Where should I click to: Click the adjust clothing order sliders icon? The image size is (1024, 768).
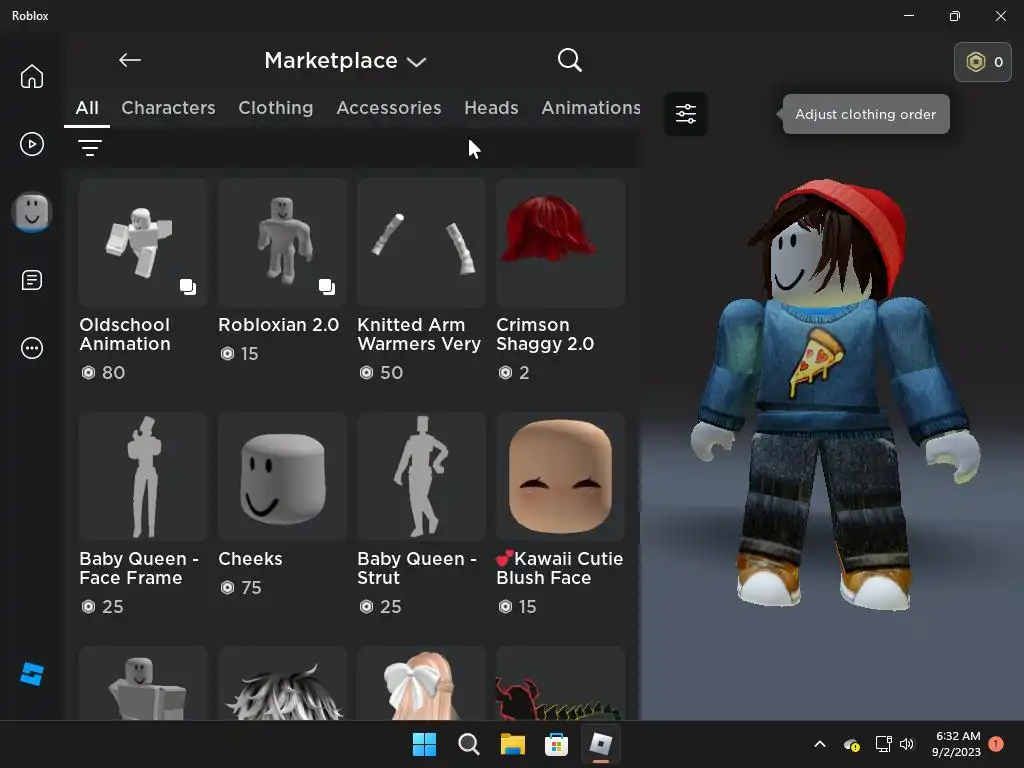(x=686, y=114)
